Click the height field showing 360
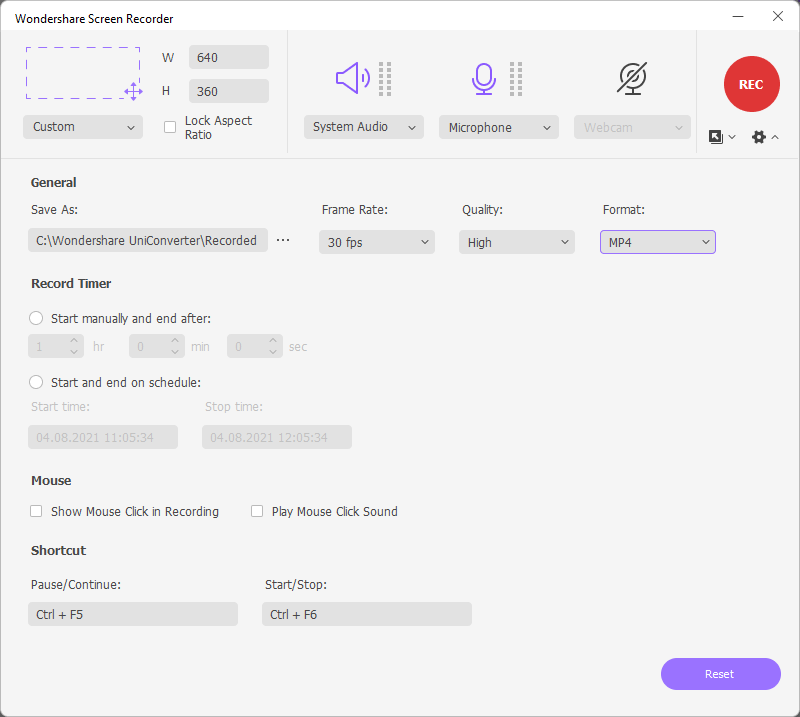800x717 pixels. click(229, 91)
